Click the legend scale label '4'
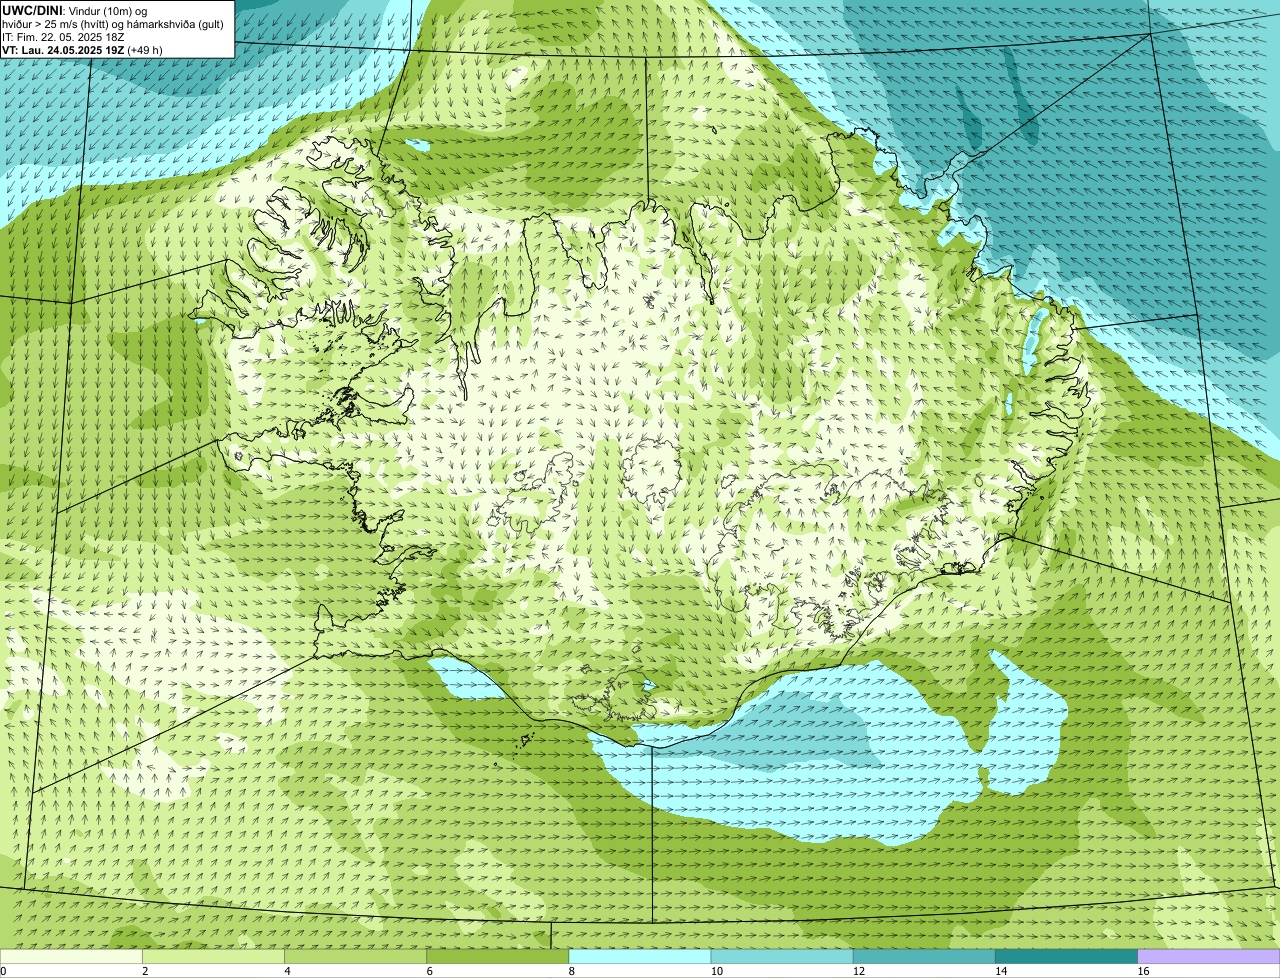 tap(287, 971)
